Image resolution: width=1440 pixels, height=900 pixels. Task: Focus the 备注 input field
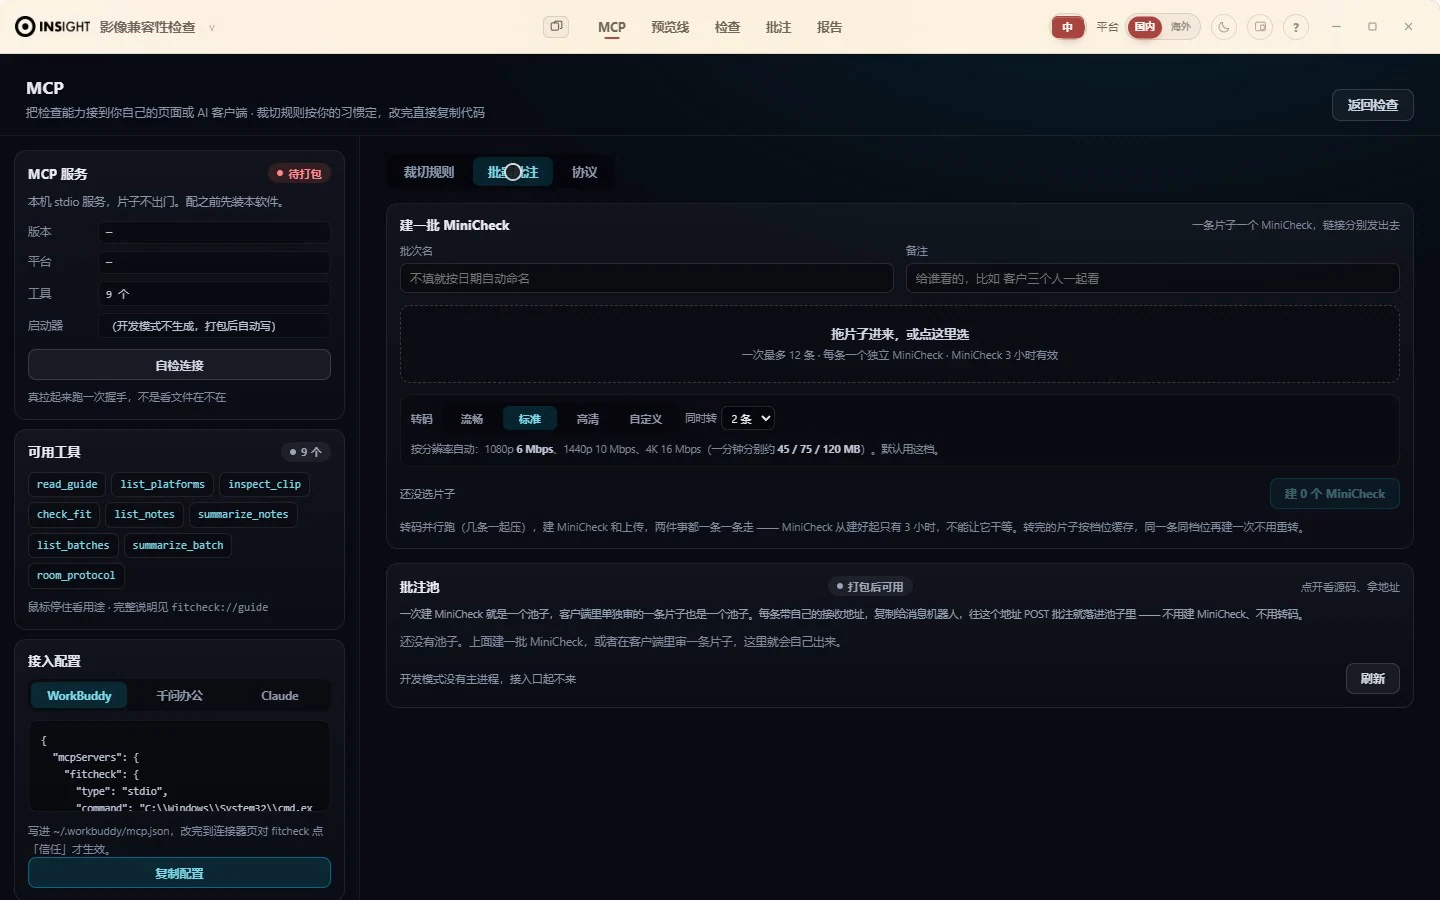click(x=1152, y=278)
